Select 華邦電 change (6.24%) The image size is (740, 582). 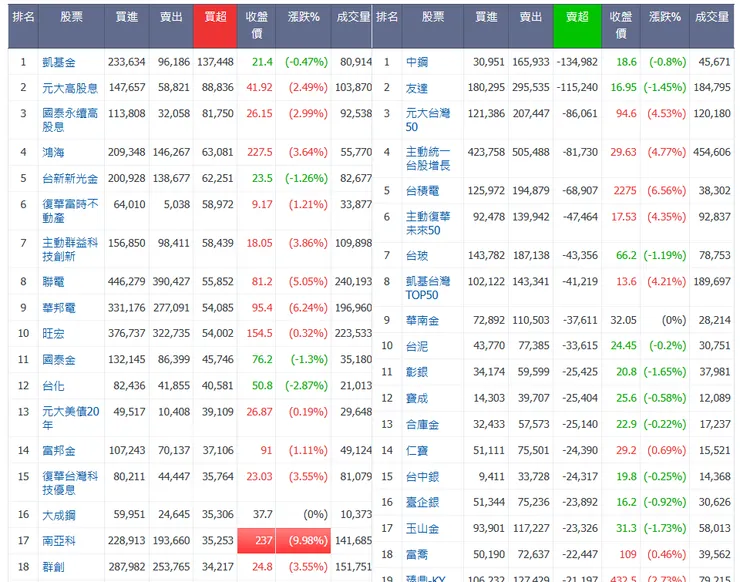coord(308,308)
